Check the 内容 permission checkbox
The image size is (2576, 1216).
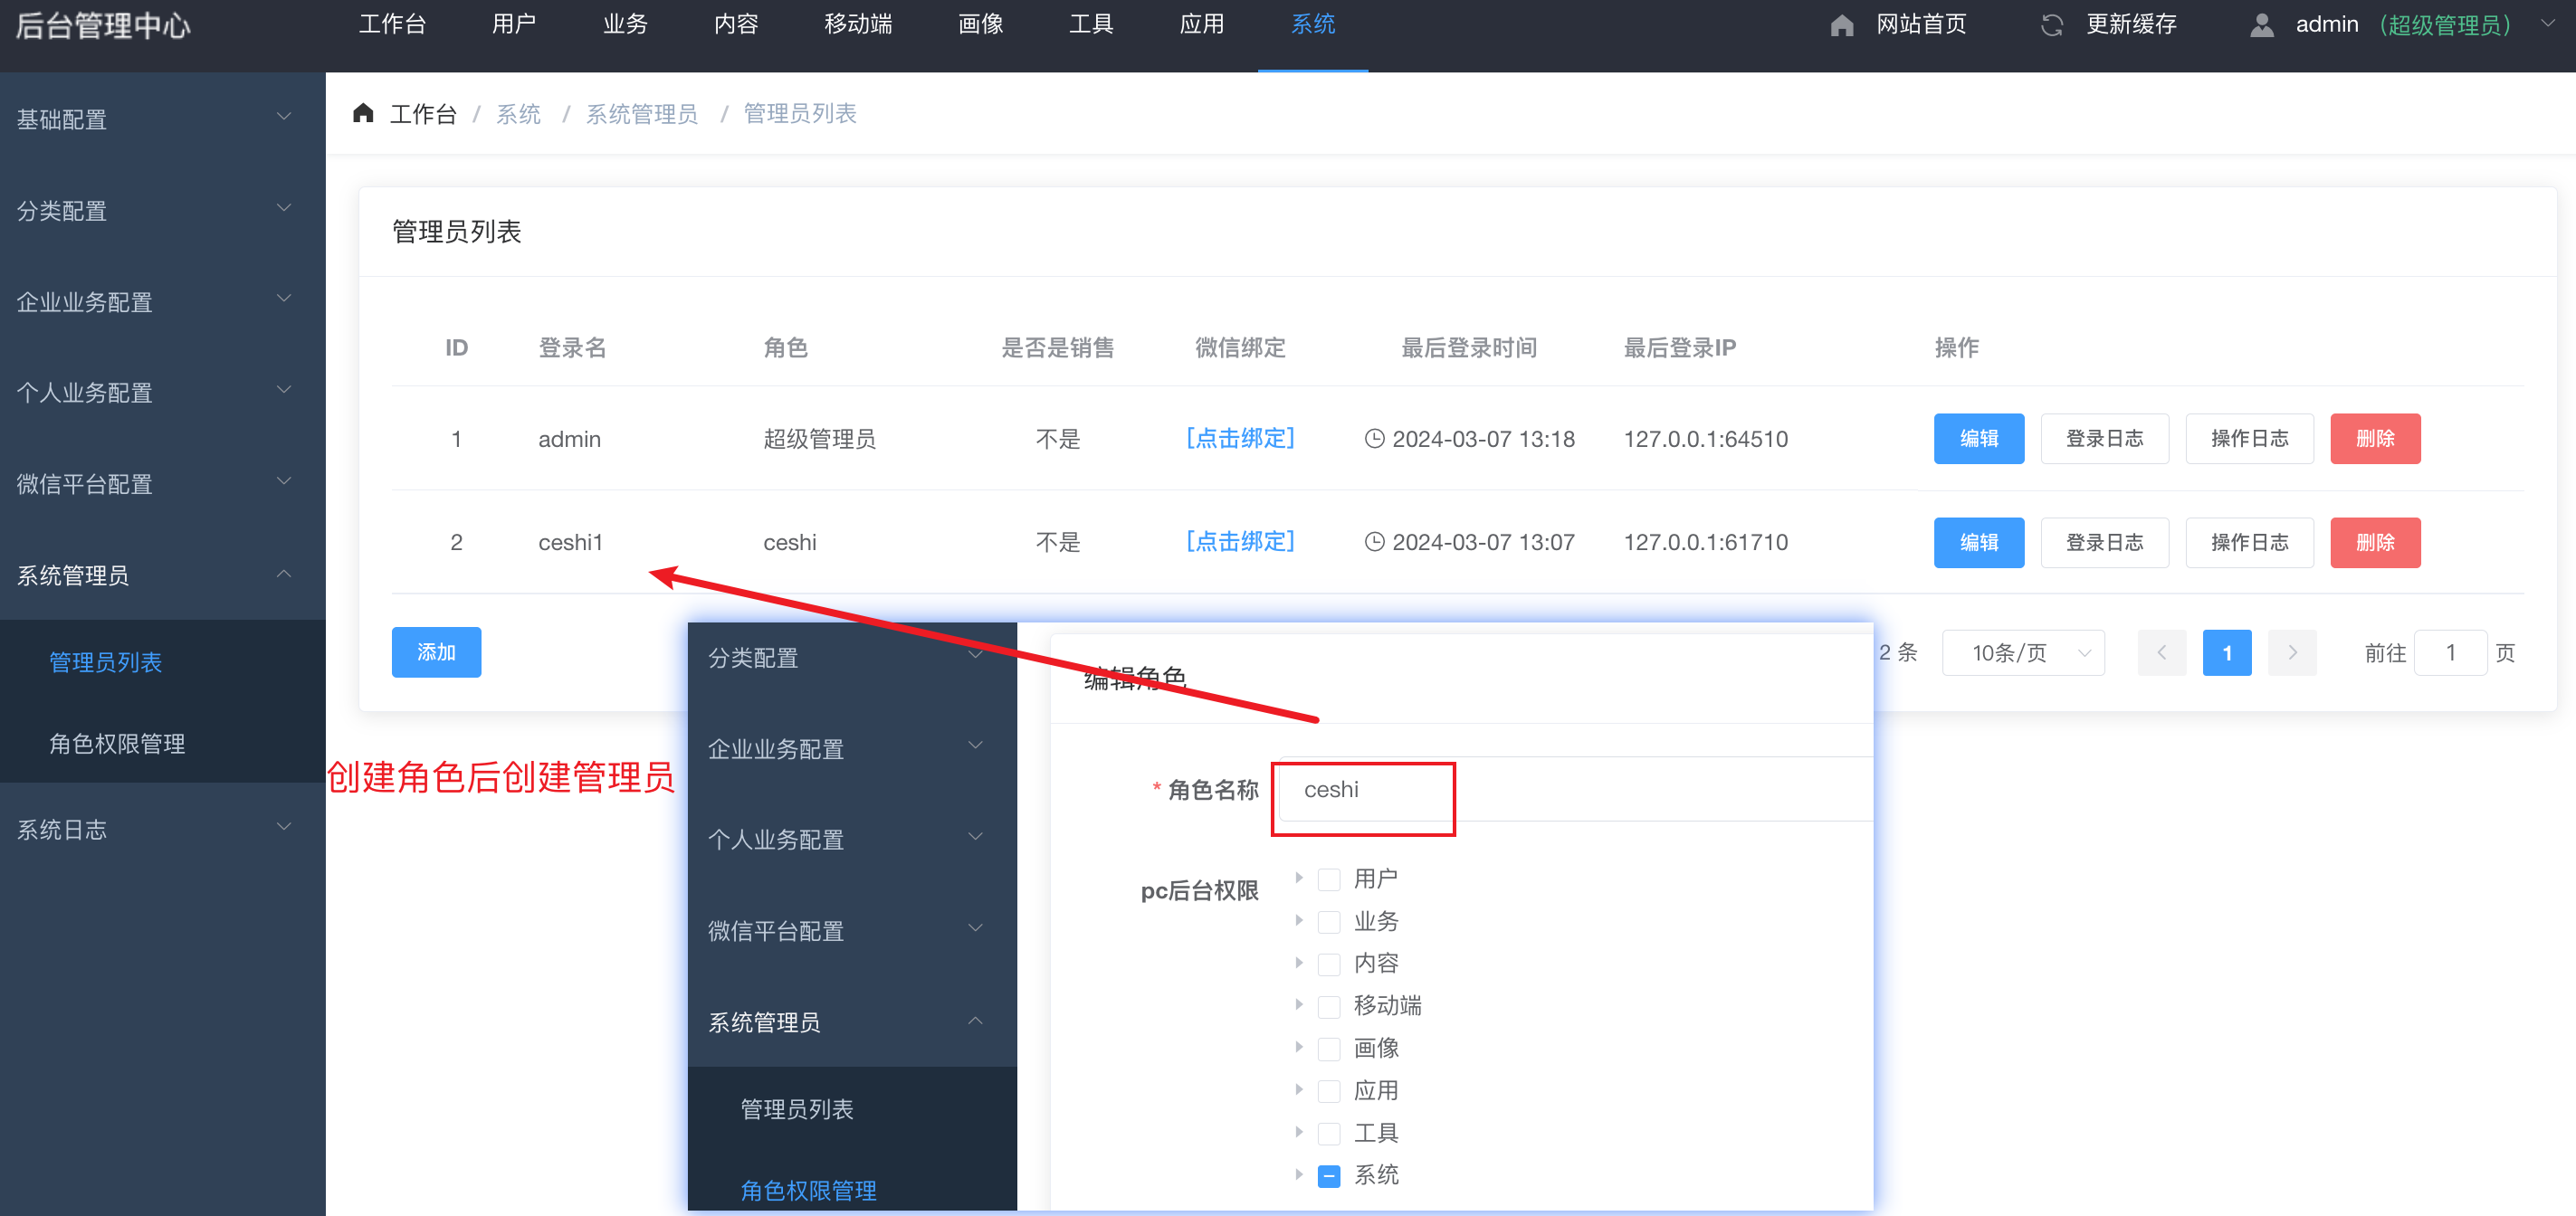(1329, 964)
